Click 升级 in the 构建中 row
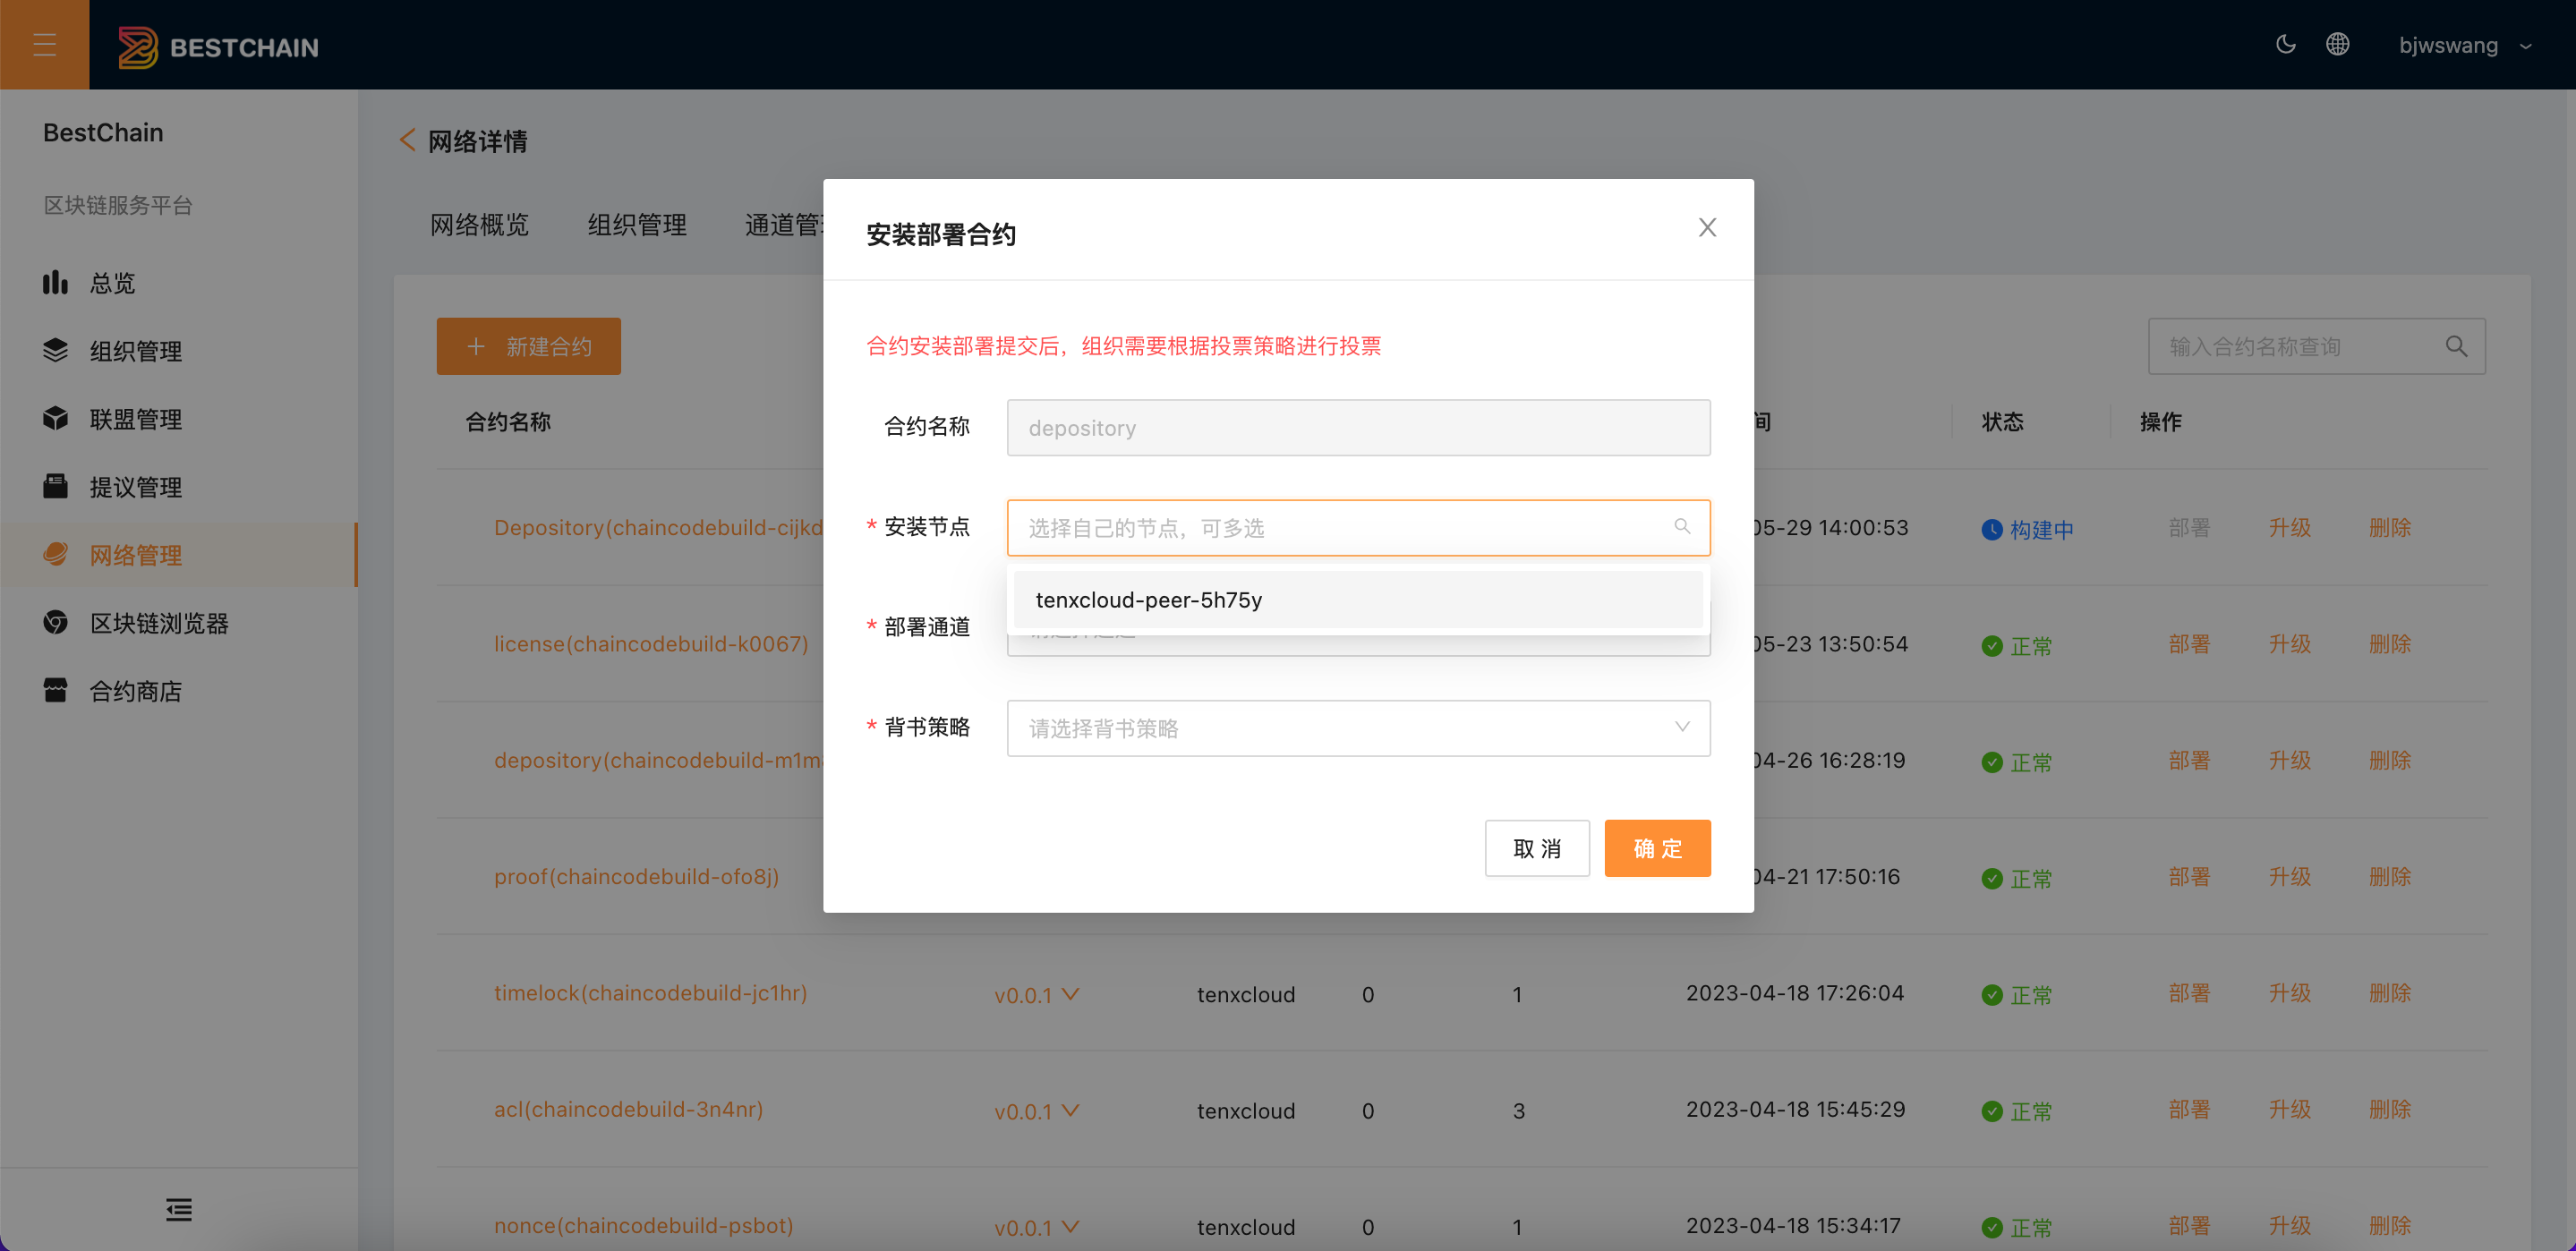The width and height of the screenshot is (2576, 1251). (x=2290, y=527)
